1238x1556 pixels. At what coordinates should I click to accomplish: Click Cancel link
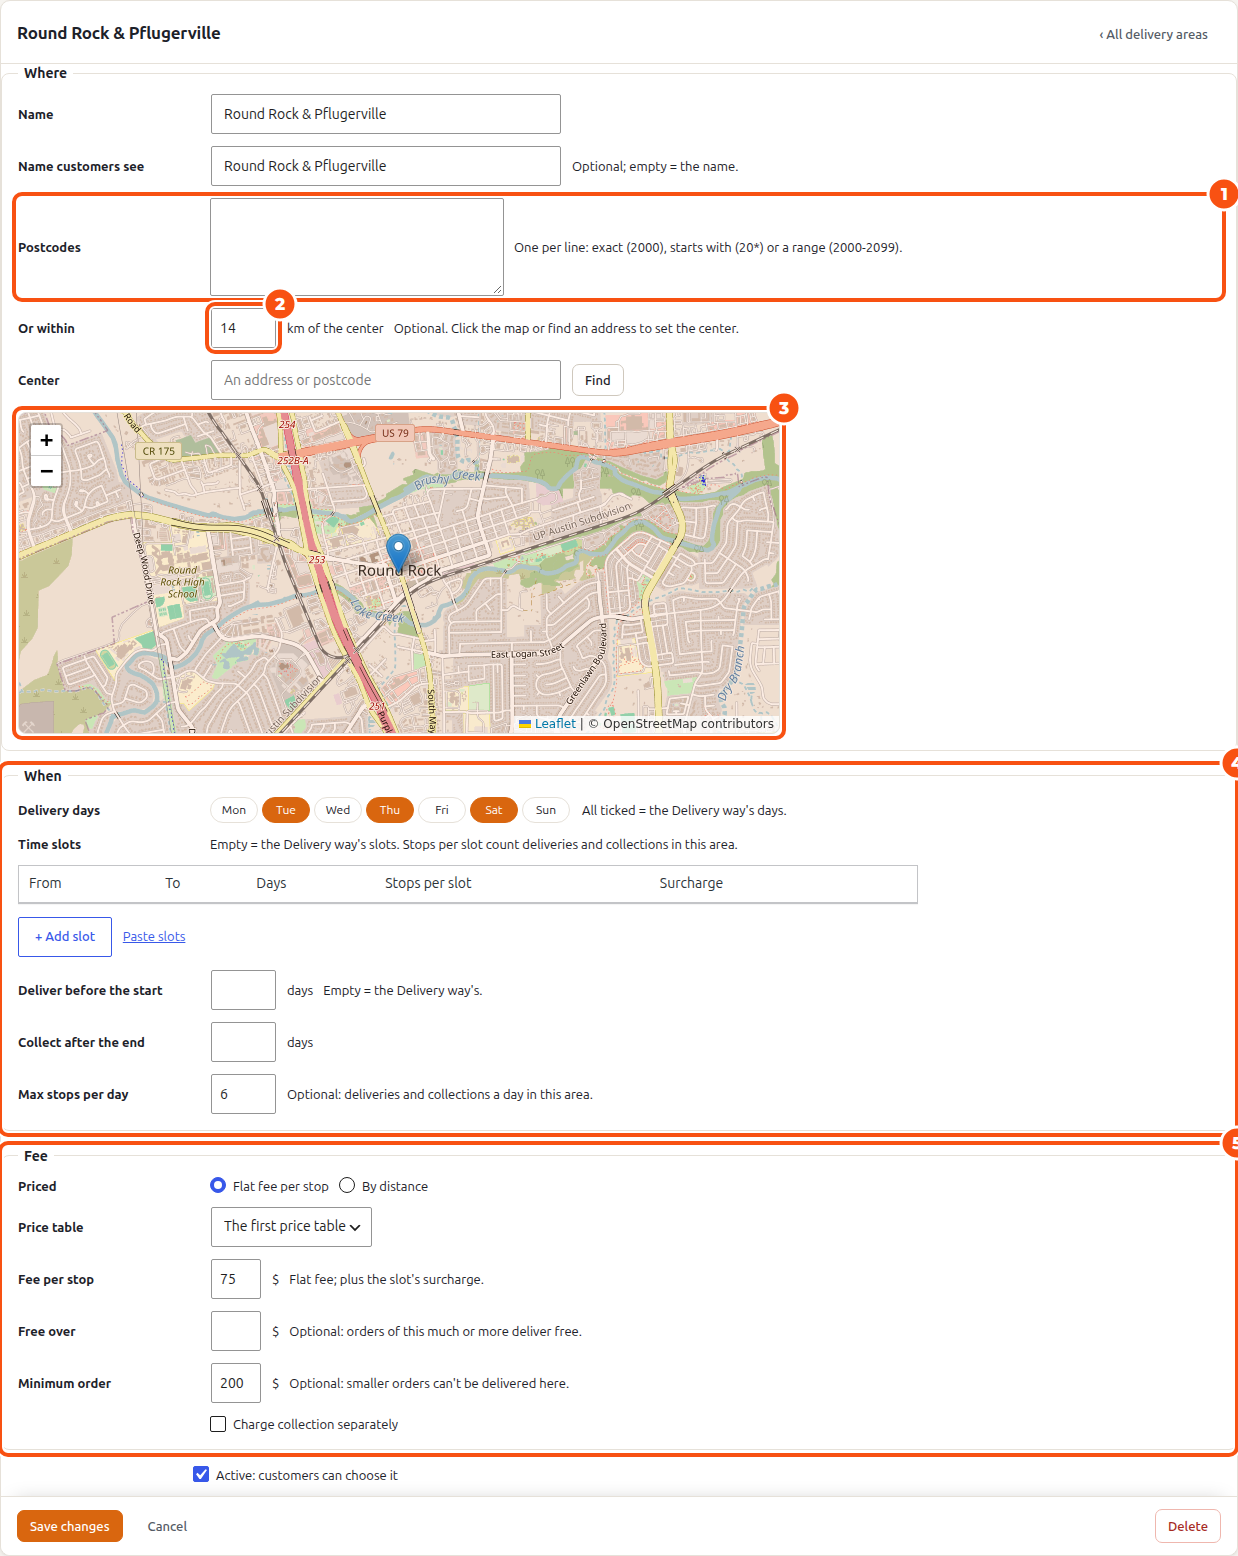pyautogui.click(x=167, y=1526)
